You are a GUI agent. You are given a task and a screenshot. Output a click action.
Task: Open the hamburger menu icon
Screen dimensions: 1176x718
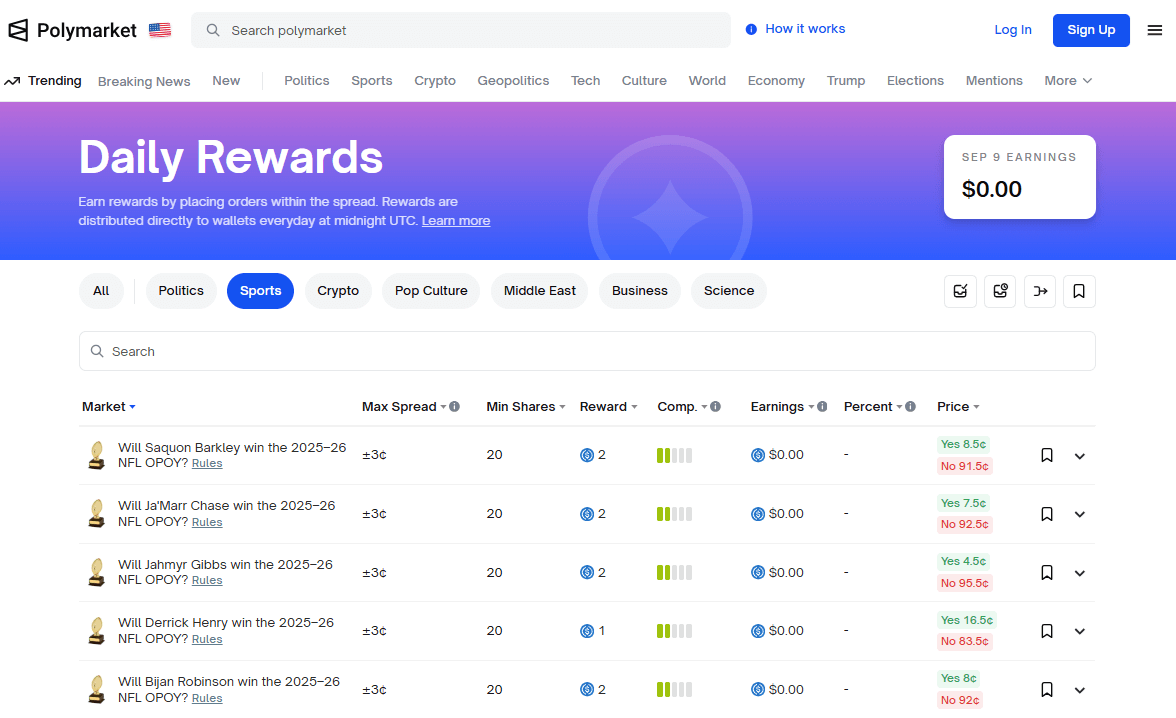click(1154, 30)
